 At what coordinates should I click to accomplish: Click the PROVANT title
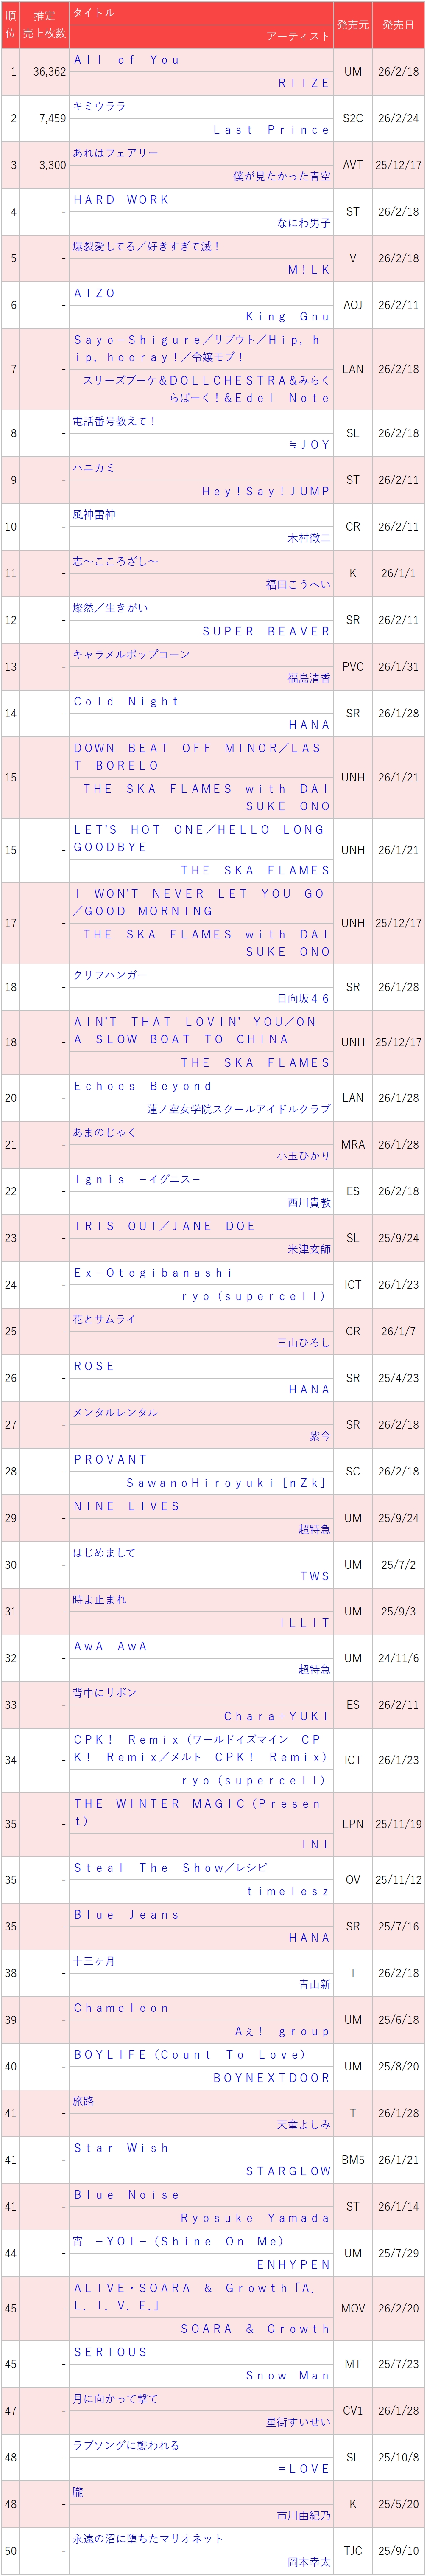coord(110,1459)
